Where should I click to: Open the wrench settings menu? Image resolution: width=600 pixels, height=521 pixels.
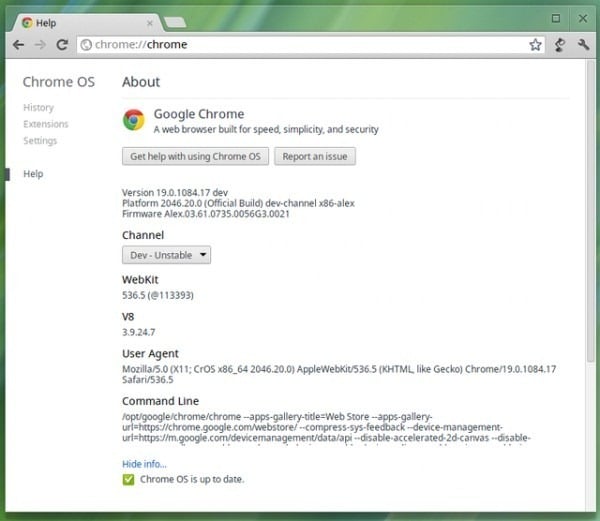[583, 45]
